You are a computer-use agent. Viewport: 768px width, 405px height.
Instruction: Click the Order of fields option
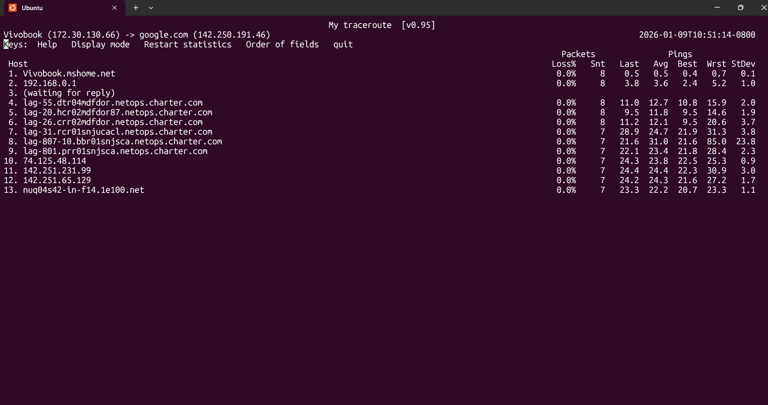[282, 45]
